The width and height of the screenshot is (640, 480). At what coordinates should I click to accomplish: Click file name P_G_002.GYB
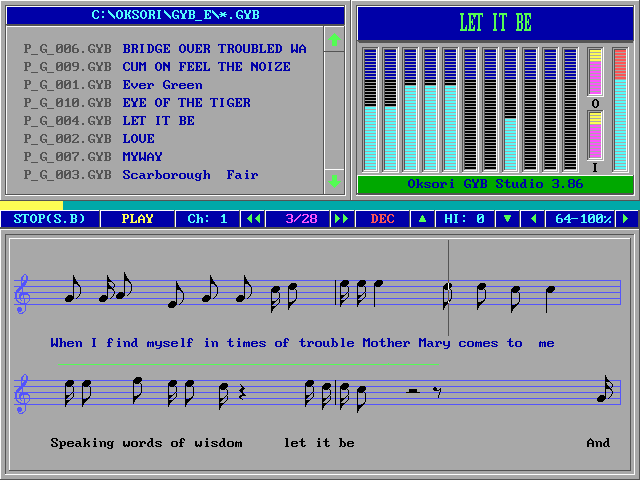tap(67, 138)
